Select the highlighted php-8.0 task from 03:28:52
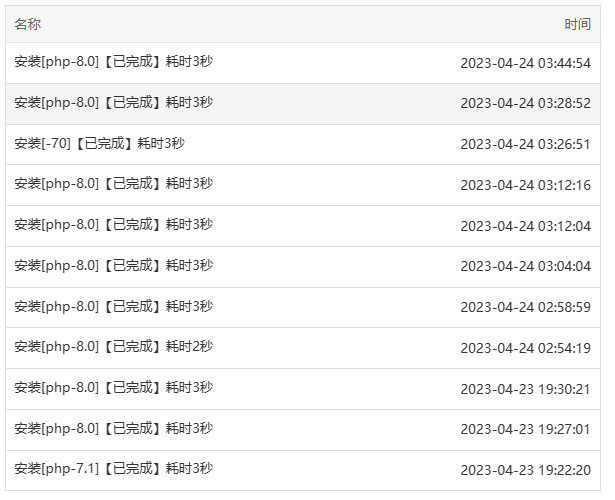615x500 pixels. coord(303,104)
